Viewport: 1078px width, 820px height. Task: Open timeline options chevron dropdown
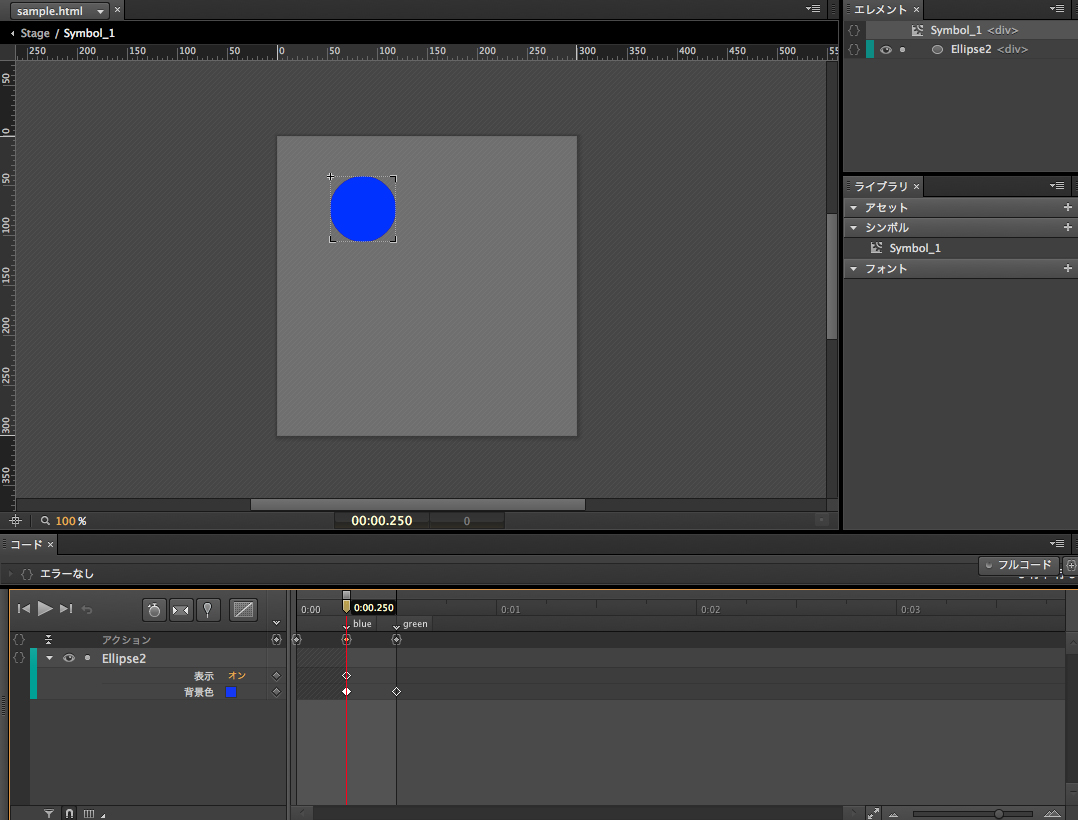(x=276, y=623)
